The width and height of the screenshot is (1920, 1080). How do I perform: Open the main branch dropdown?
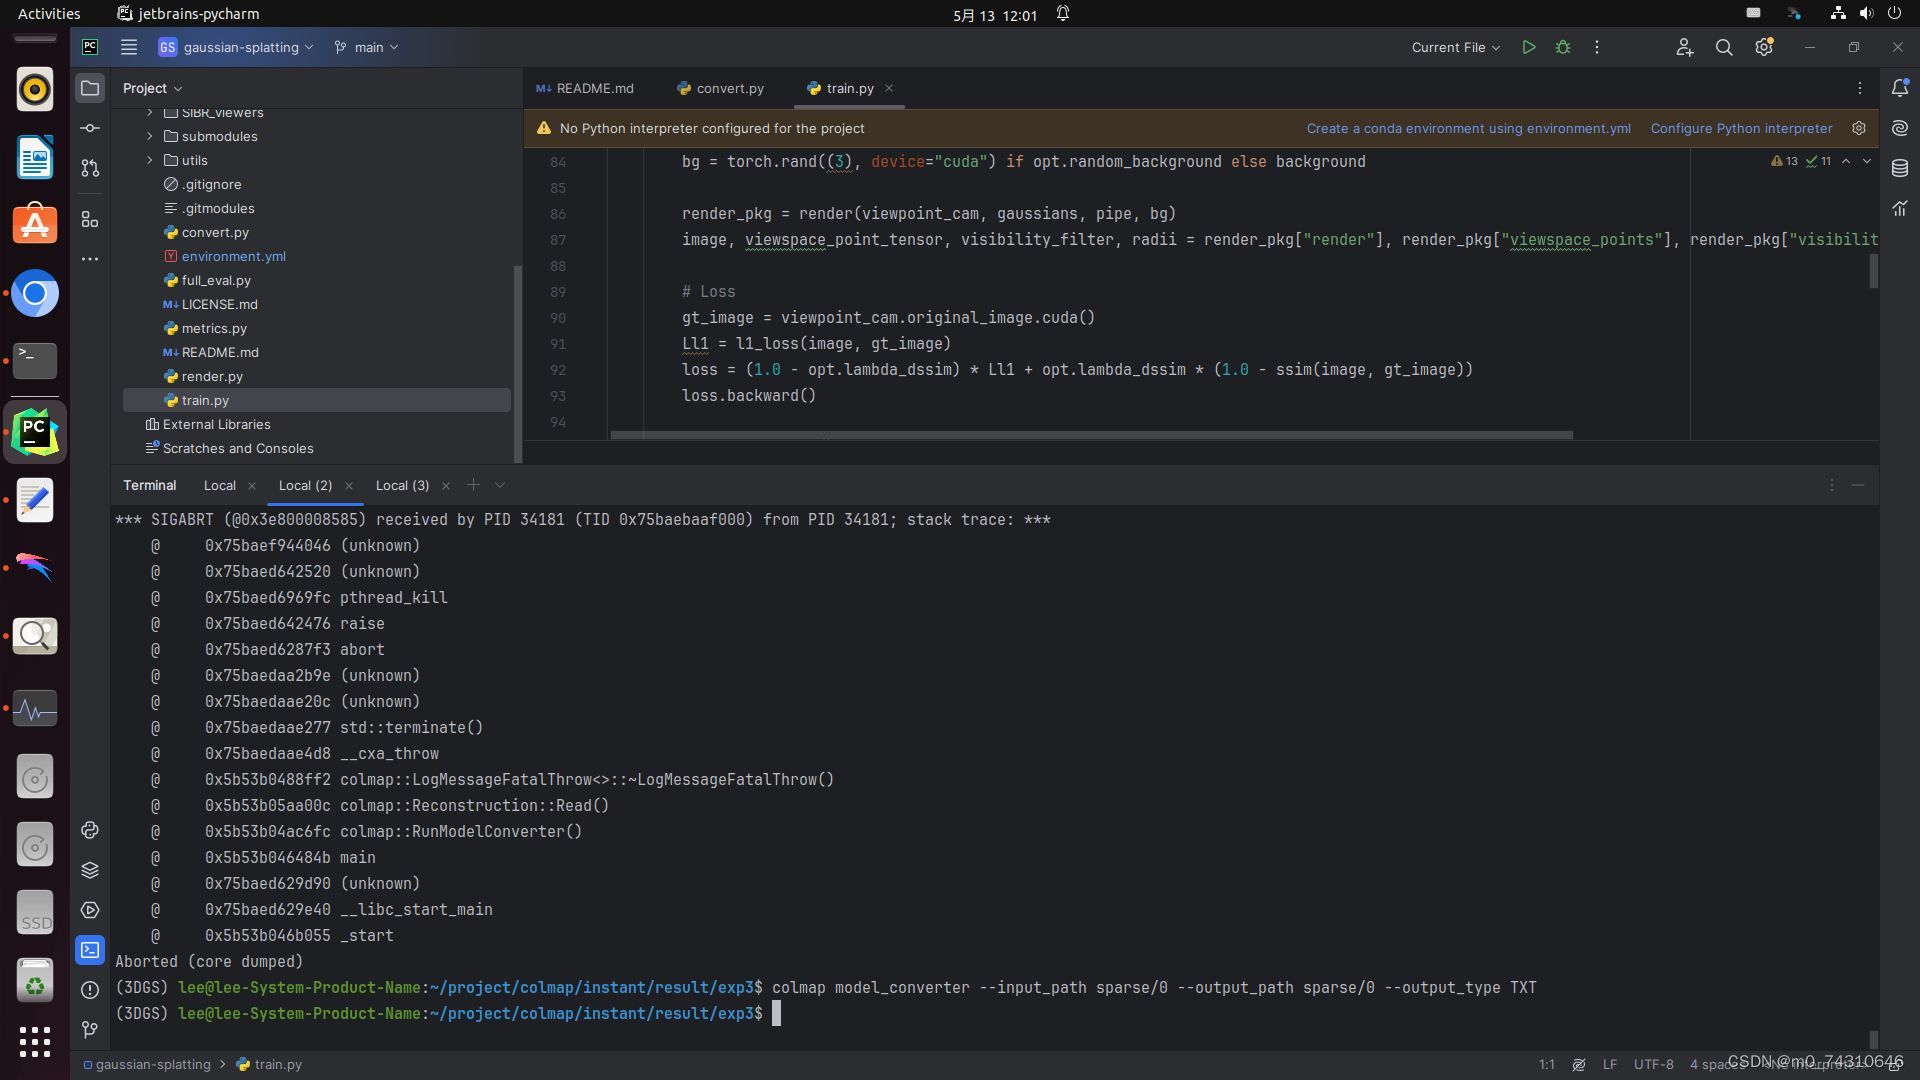click(x=367, y=47)
